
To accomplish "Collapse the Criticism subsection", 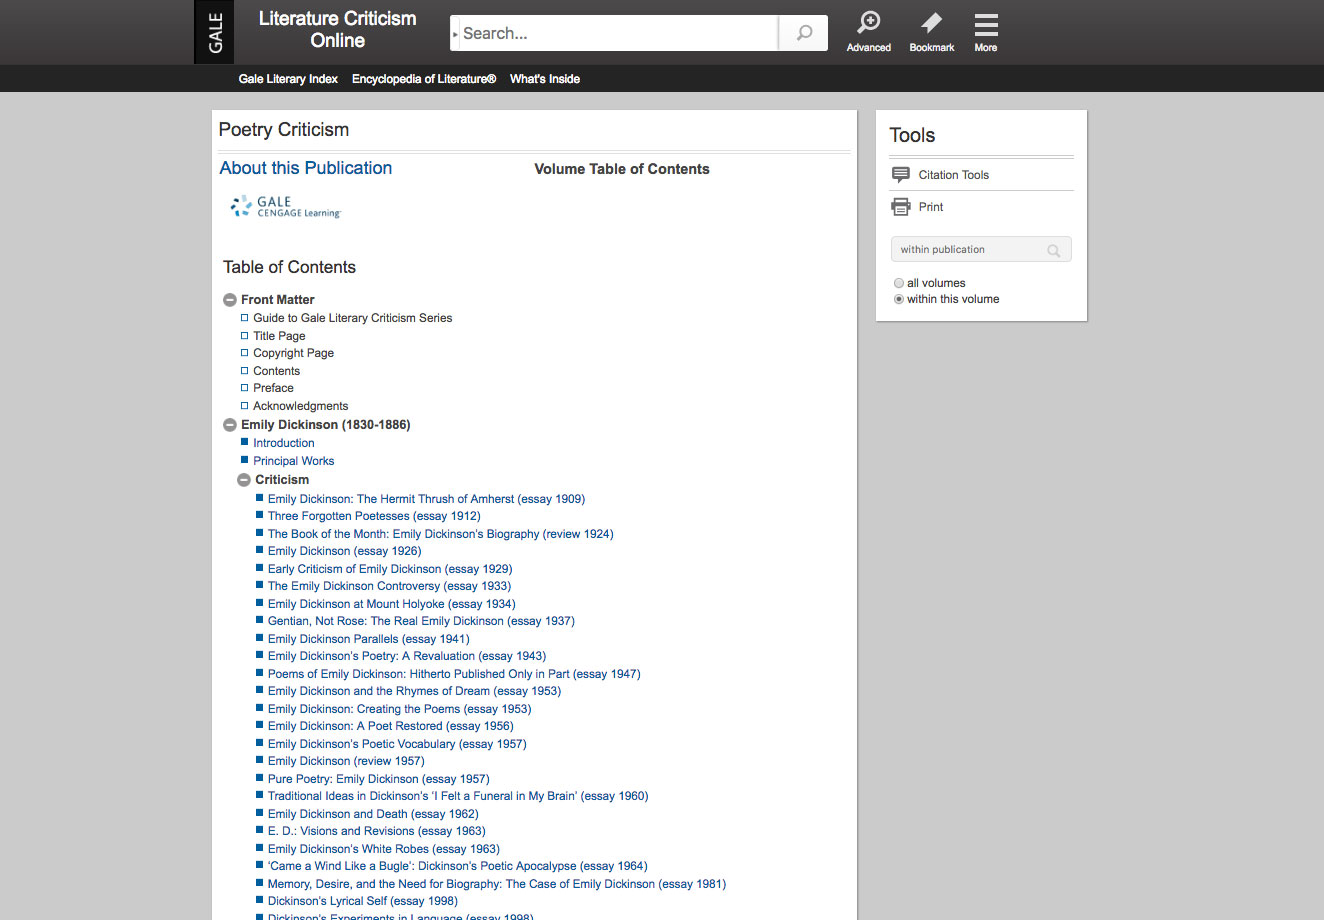I will (x=244, y=480).
